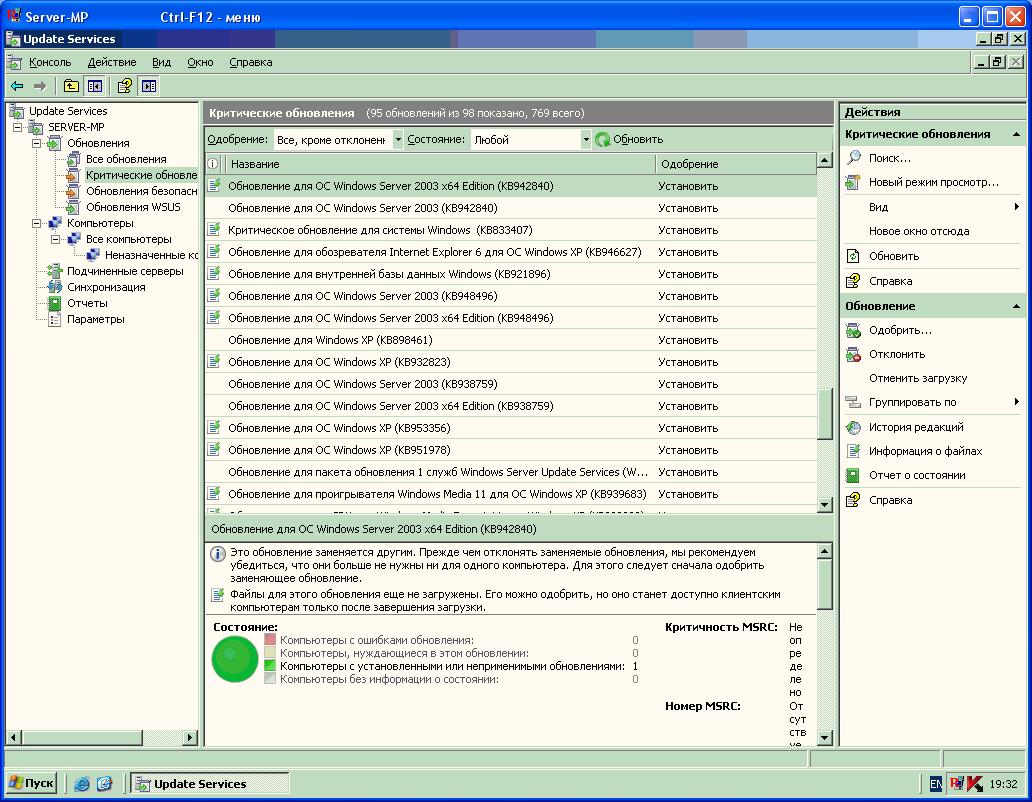1032x802 pixels.
Task: Select Обновления WSUS tree item
Action: [x=133, y=207]
